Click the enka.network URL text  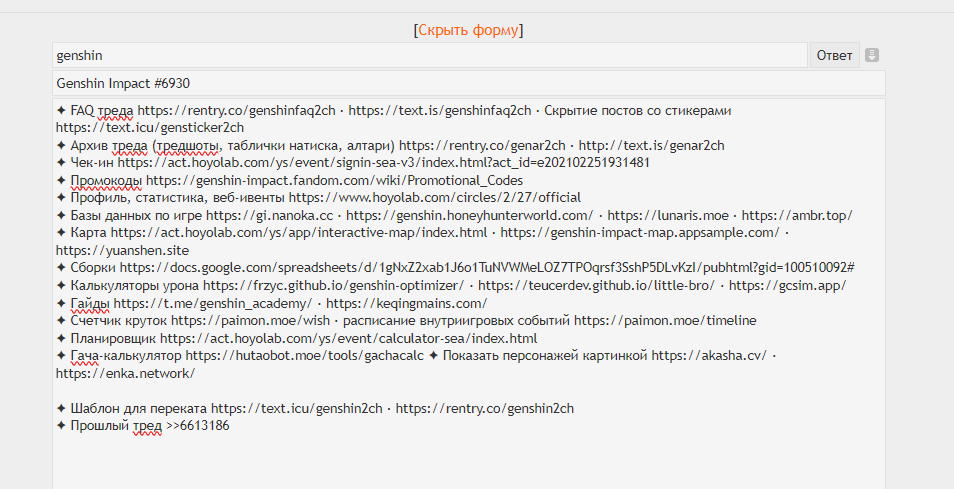pos(126,373)
